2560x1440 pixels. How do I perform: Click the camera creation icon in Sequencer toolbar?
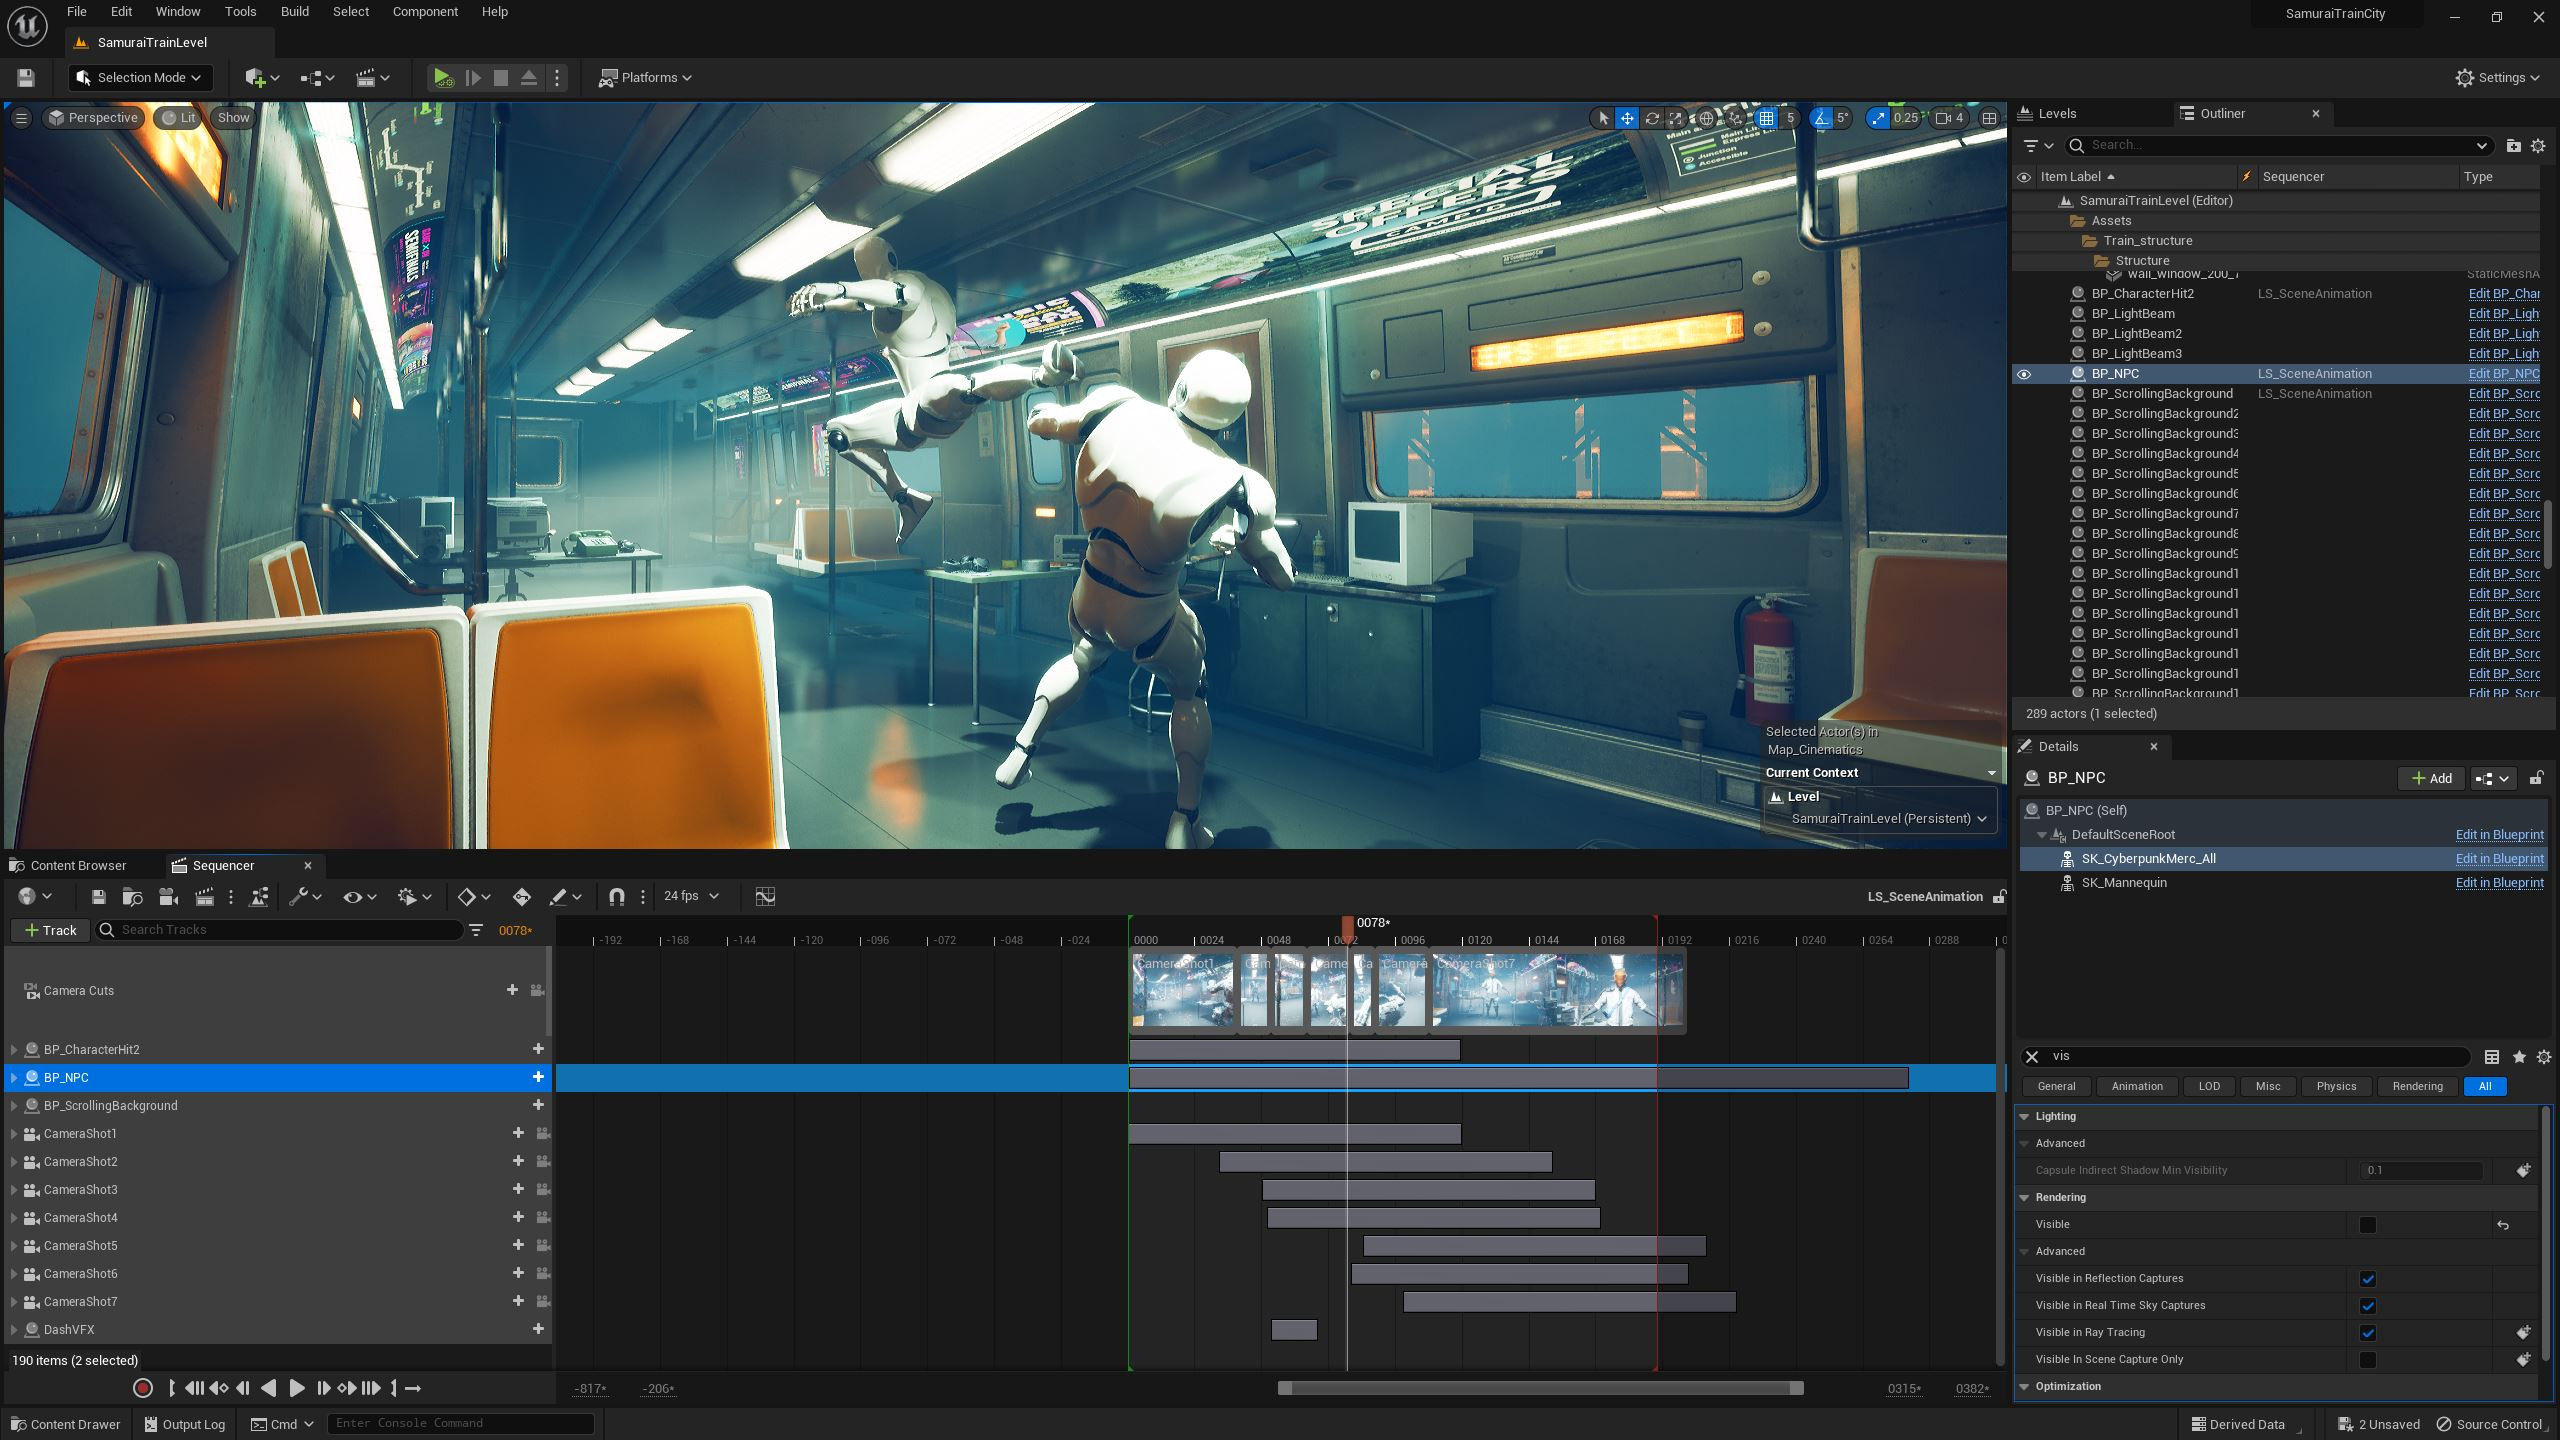(169, 896)
